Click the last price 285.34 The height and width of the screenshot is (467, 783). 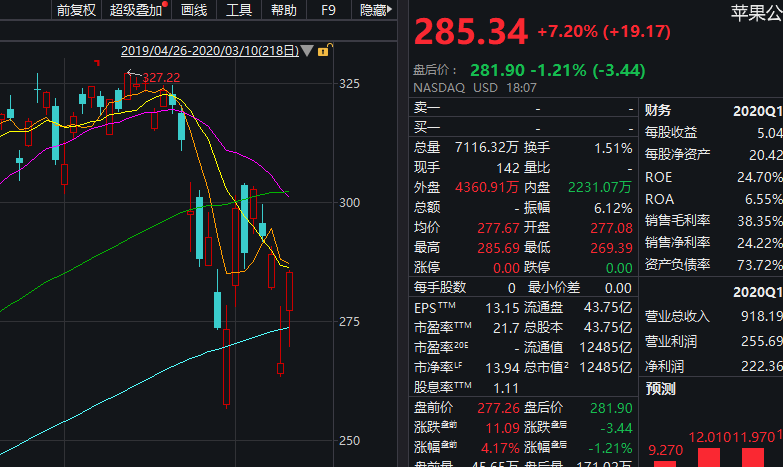tap(470, 31)
